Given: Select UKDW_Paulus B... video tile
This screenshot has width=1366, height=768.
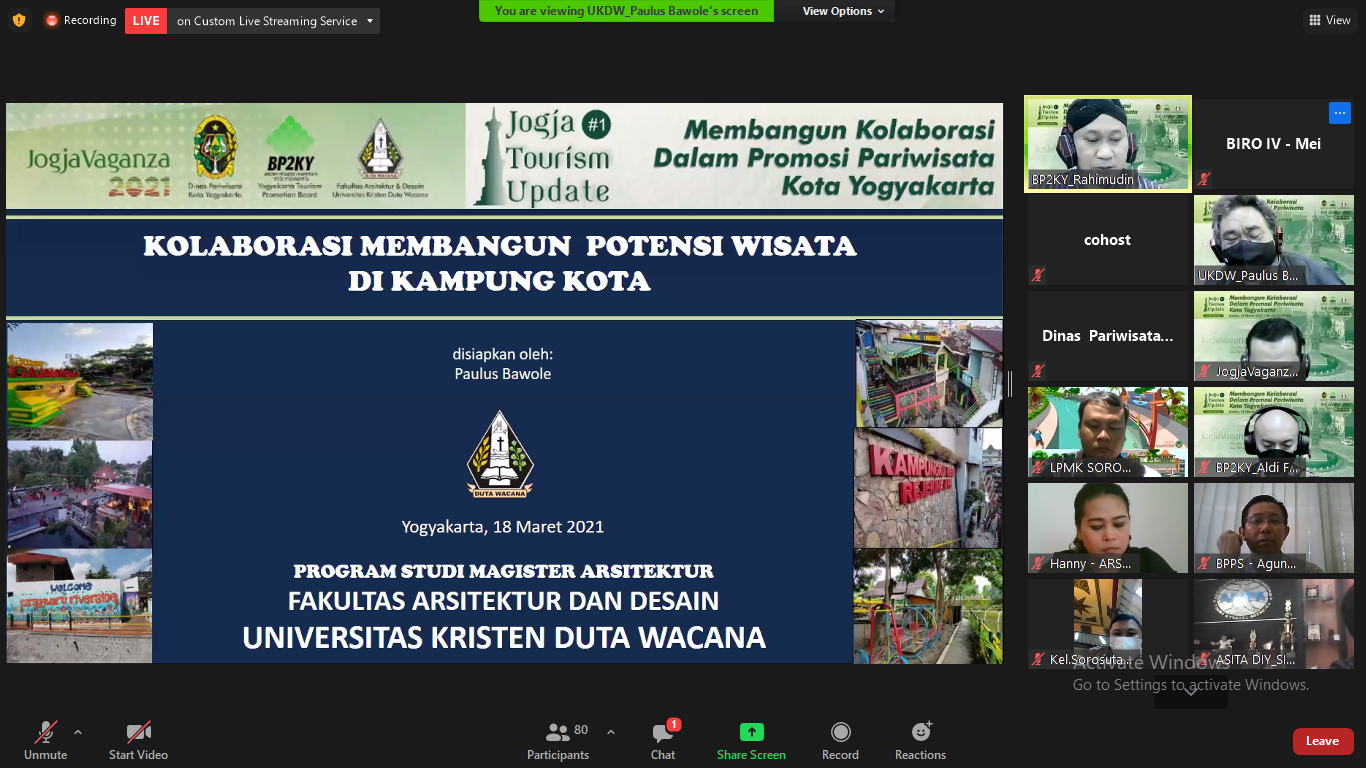Looking at the screenshot, I should point(1273,240).
